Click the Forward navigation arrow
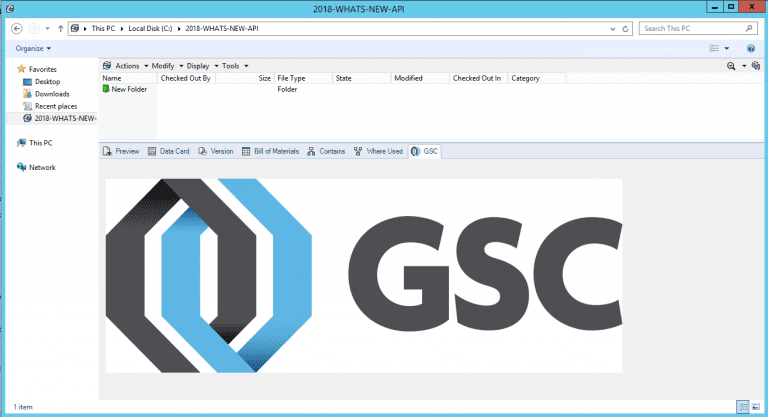 coord(34,28)
